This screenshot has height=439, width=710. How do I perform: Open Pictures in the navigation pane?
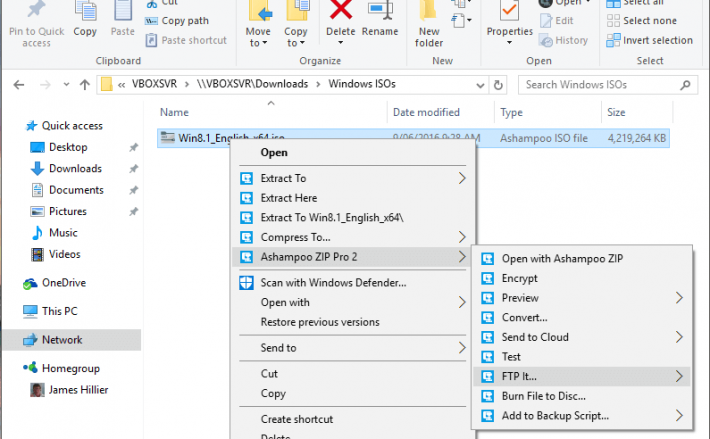(67, 211)
